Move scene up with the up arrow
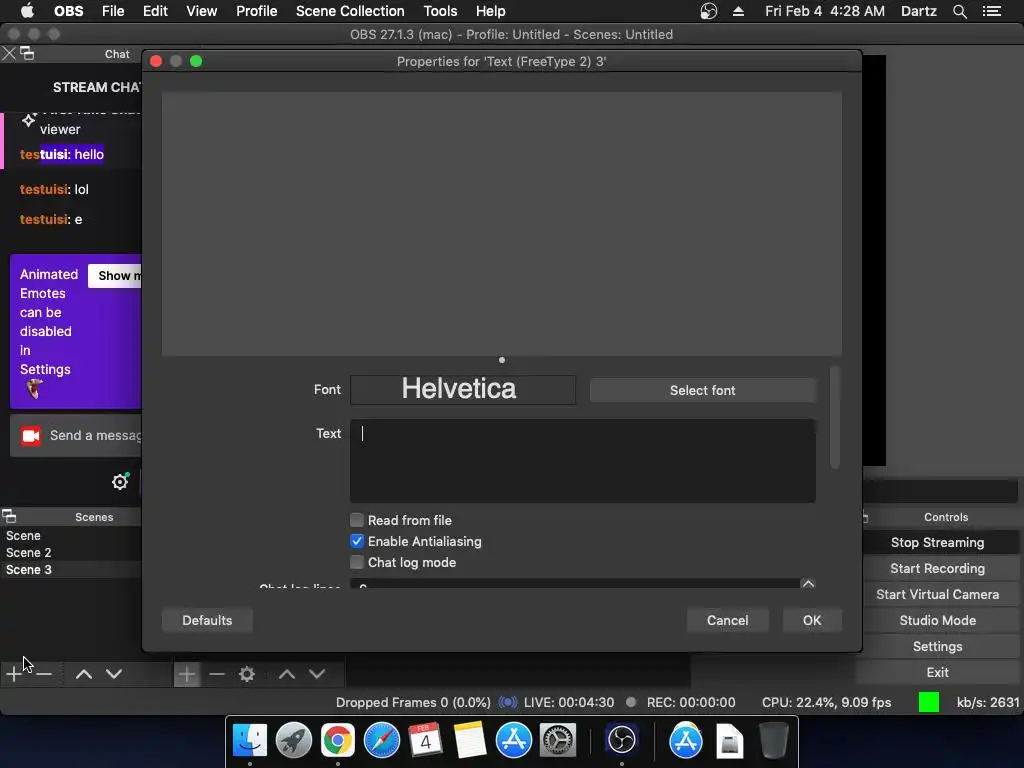 (84, 673)
